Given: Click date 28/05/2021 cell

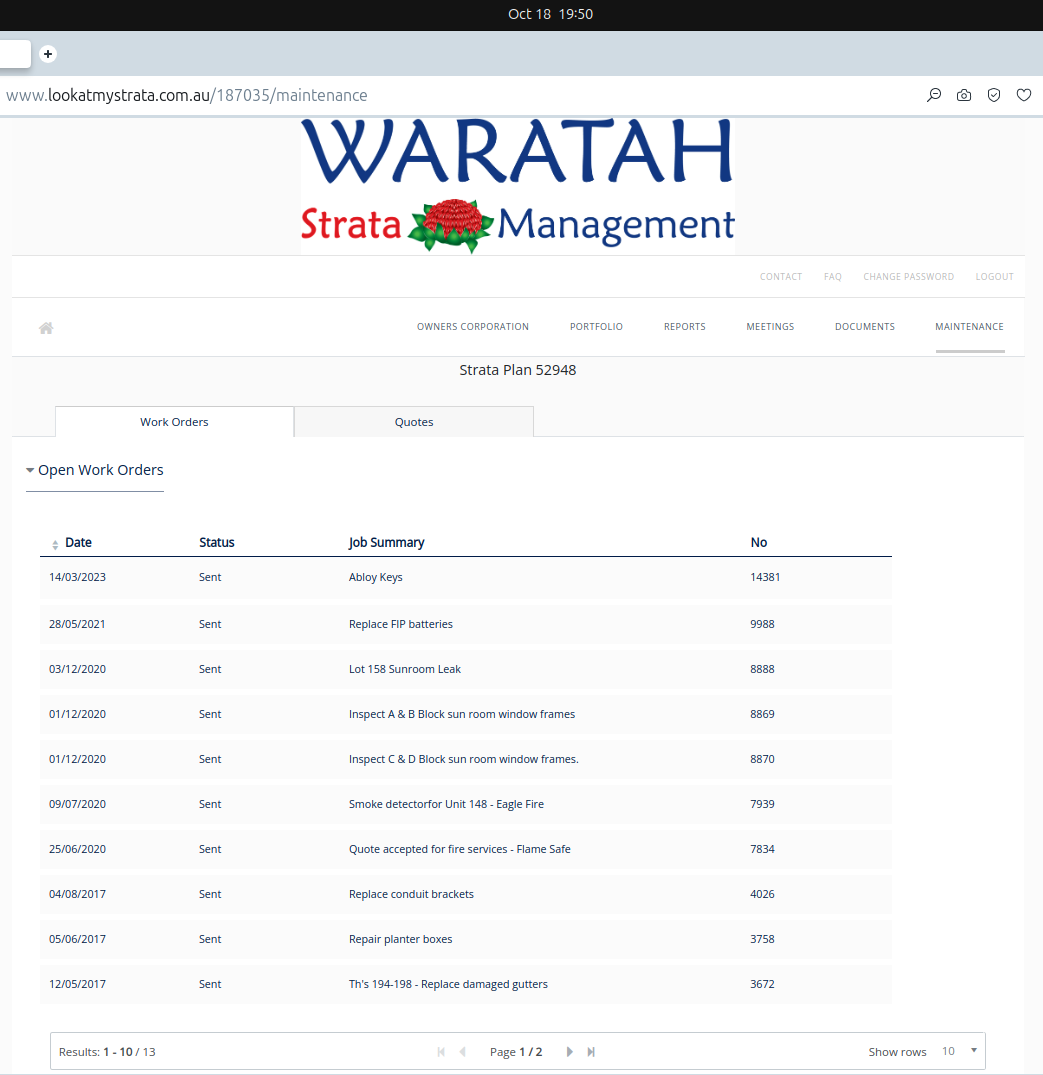Looking at the screenshot, I should click(x=77, y=624).
